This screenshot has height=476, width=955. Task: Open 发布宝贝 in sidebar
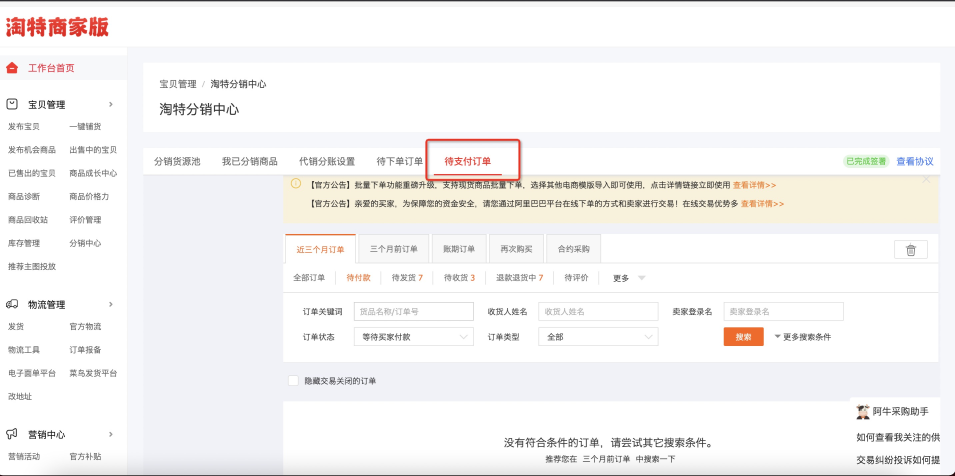[24, 126]
